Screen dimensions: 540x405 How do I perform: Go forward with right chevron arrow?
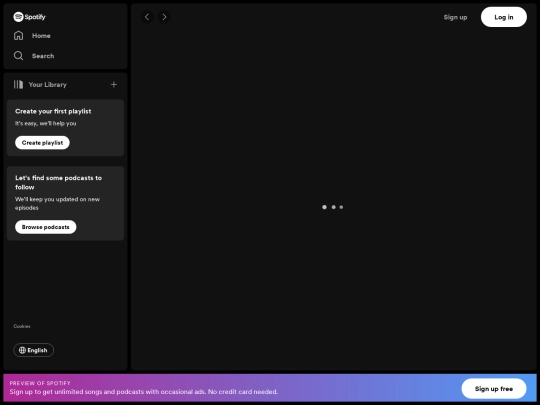[164, 17]
